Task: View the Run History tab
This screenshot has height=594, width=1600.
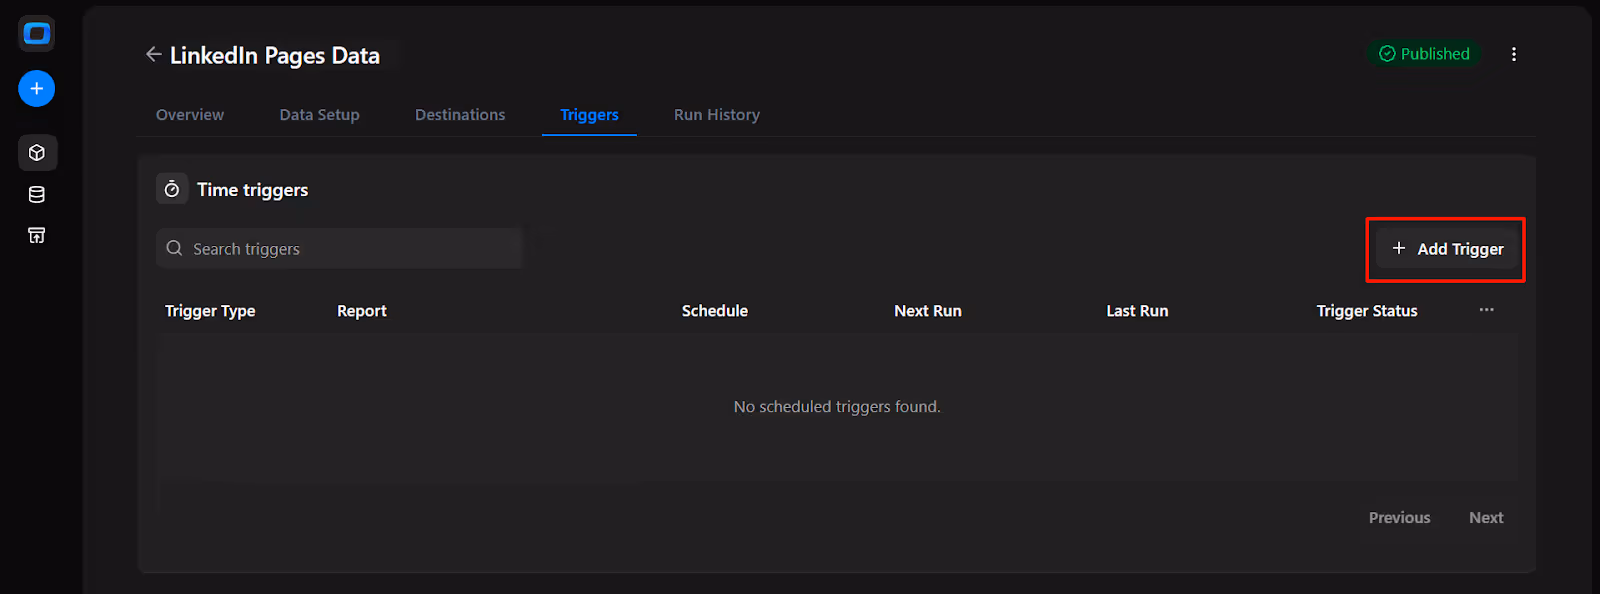Action: (x=717, y=115)
